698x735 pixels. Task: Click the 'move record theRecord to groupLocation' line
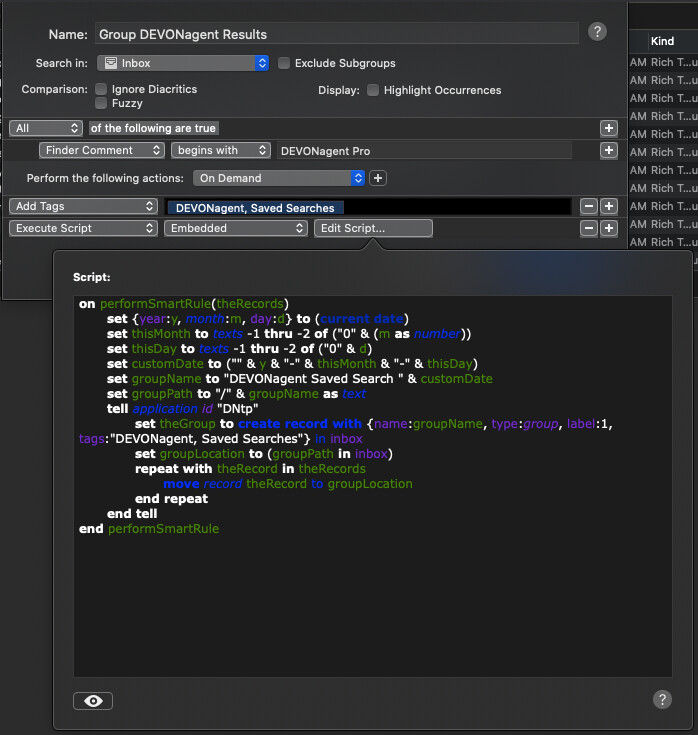click(288, 484)
